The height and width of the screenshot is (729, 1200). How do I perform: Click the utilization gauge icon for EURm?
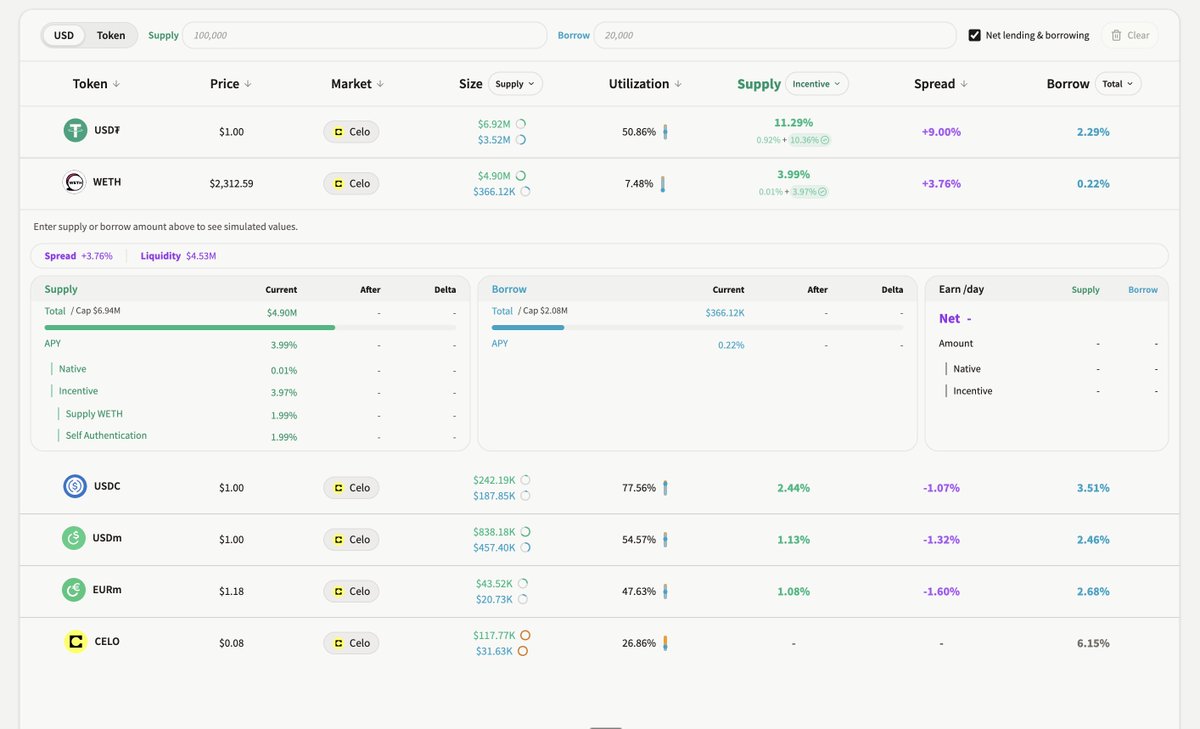[x=665, y=591]
